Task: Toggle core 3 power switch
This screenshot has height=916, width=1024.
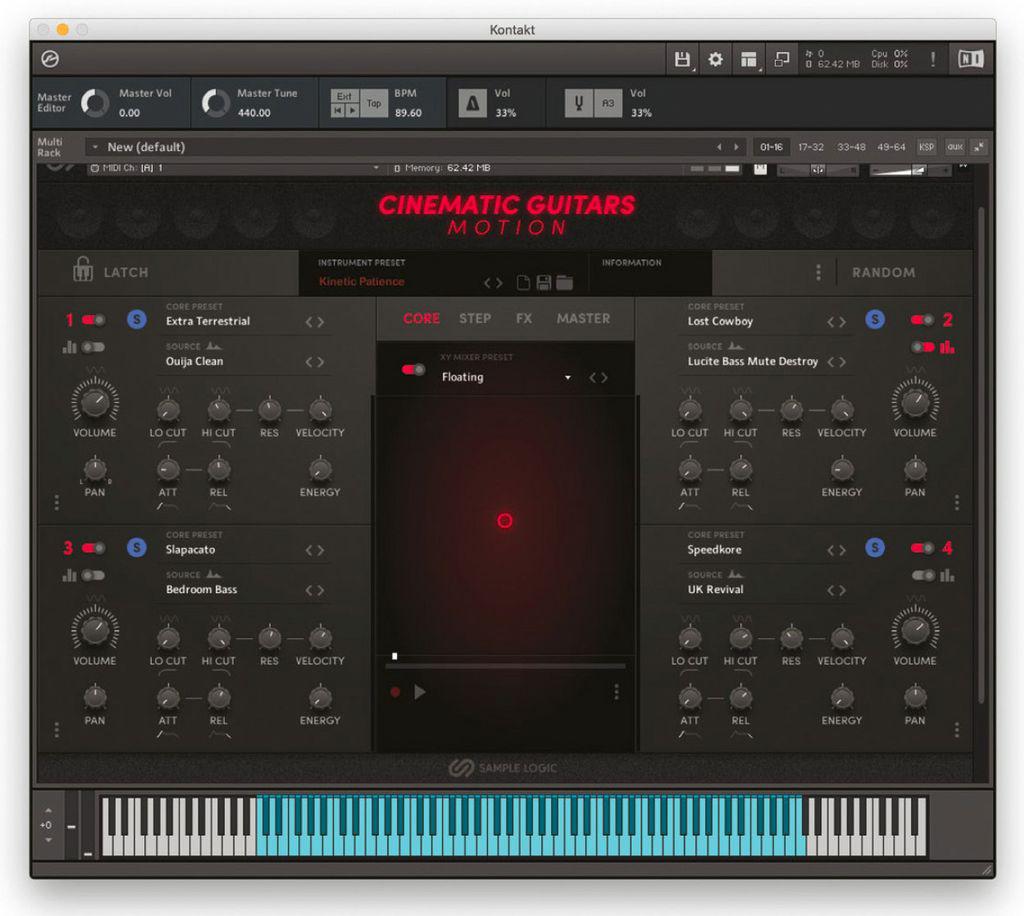Action: coord(93,548)
